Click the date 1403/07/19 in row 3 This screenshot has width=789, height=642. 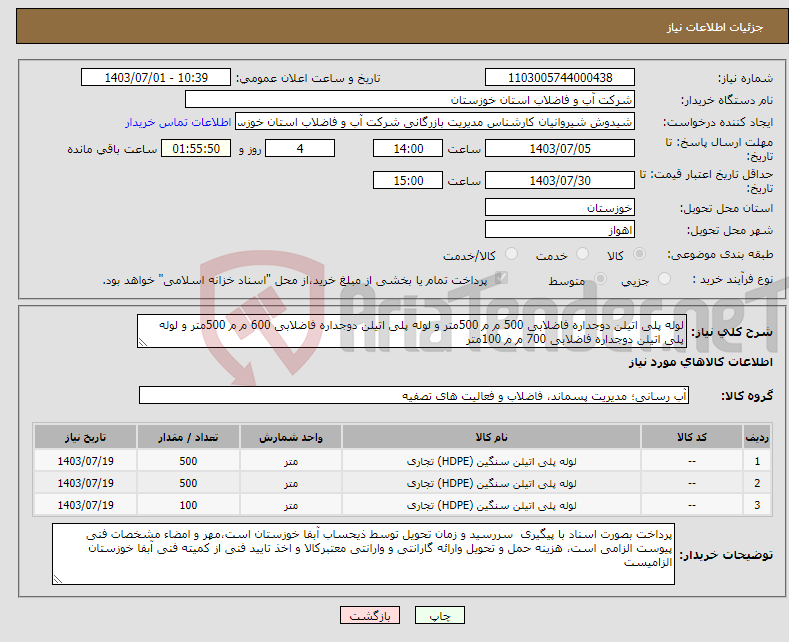coord(85,505)
